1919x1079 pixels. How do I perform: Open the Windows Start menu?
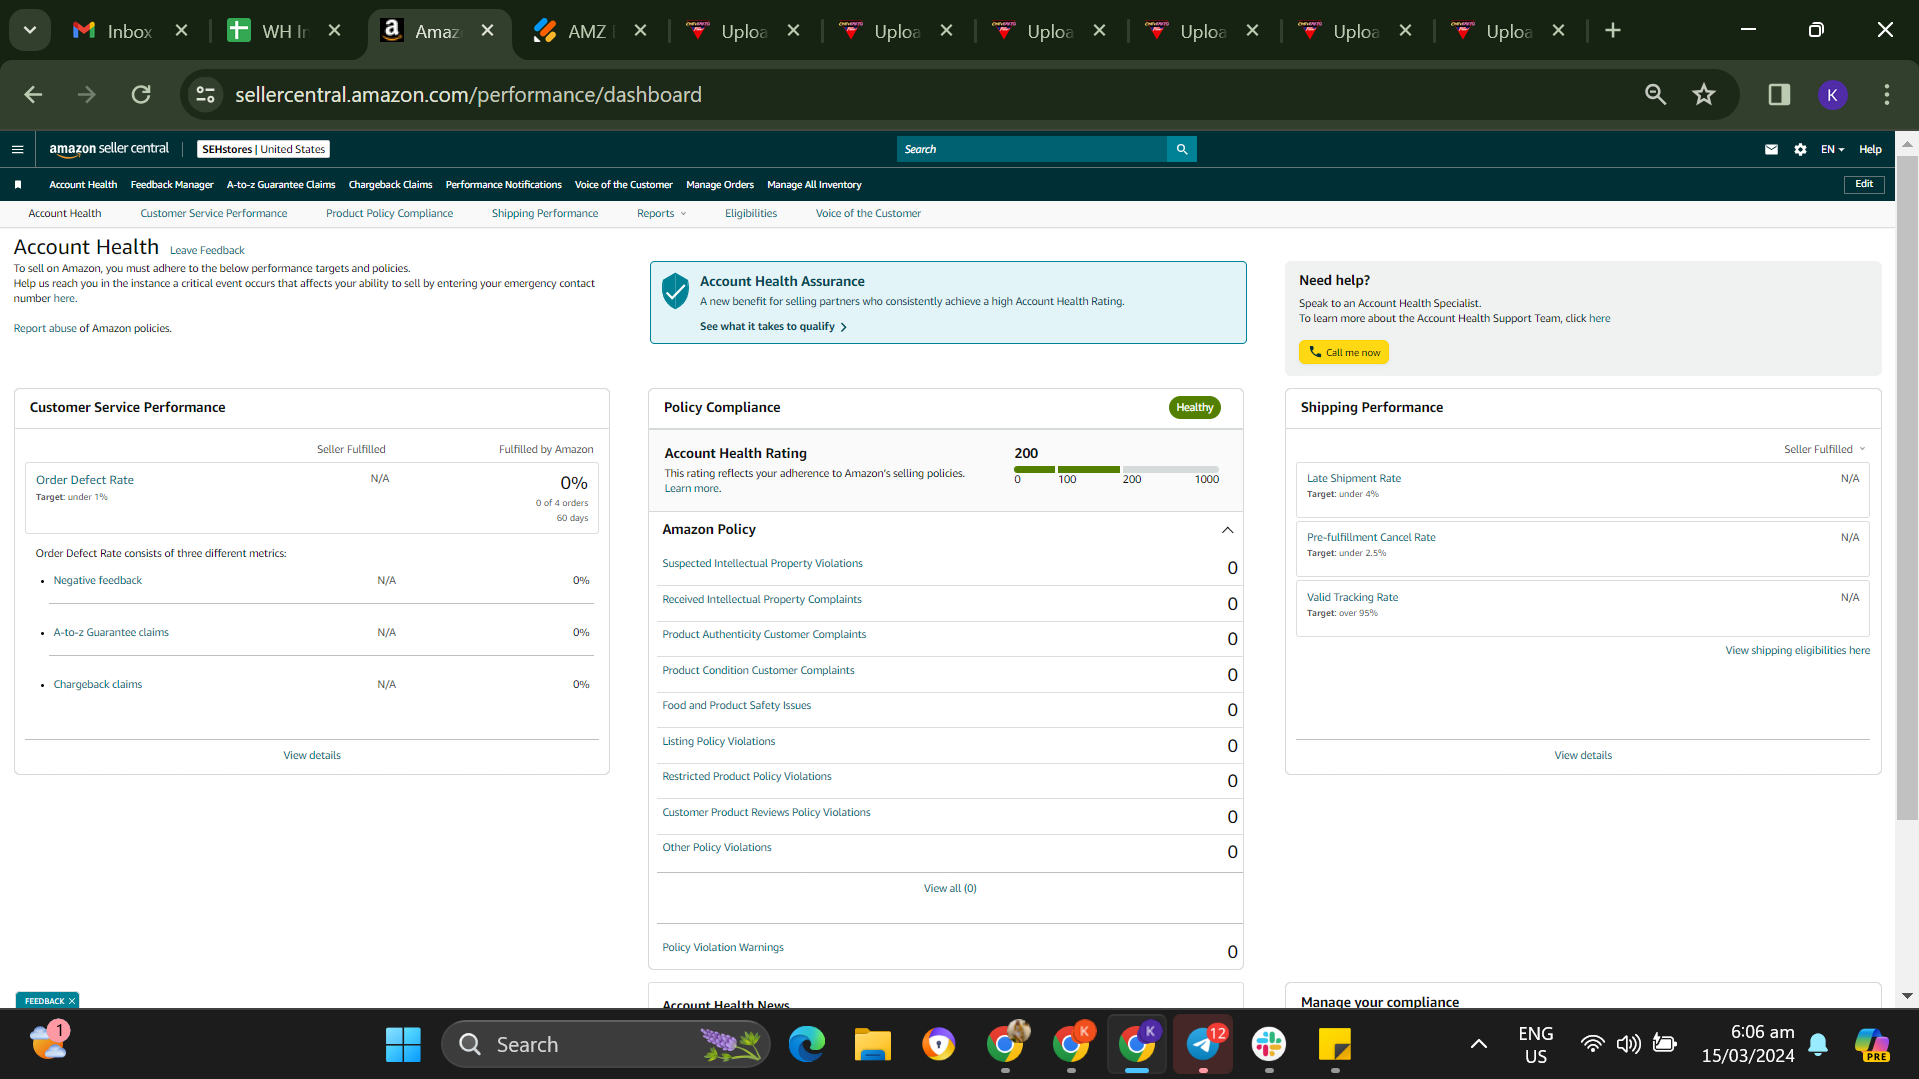point(403,1045)
